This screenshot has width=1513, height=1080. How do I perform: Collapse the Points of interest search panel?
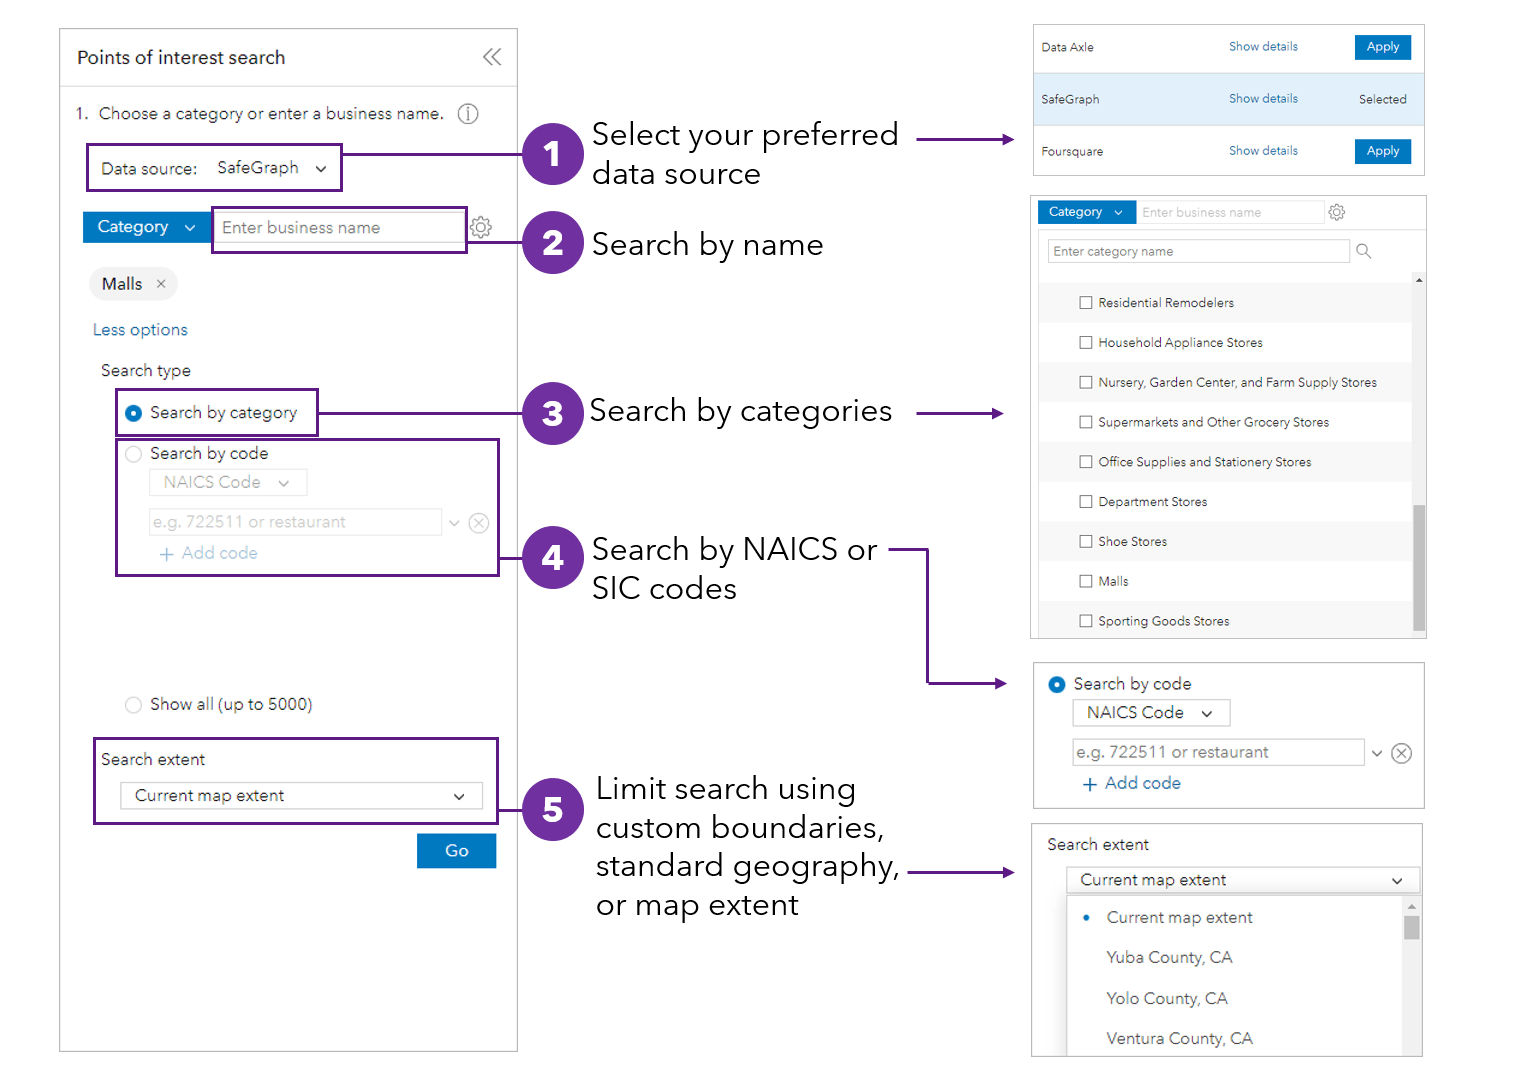click(x=492, y=57)
